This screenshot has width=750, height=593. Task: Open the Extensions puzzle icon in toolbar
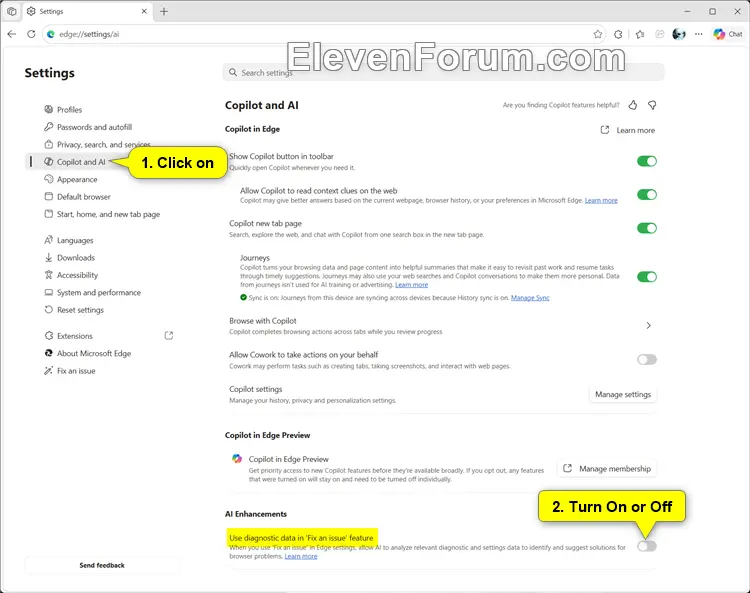point(618,34)
